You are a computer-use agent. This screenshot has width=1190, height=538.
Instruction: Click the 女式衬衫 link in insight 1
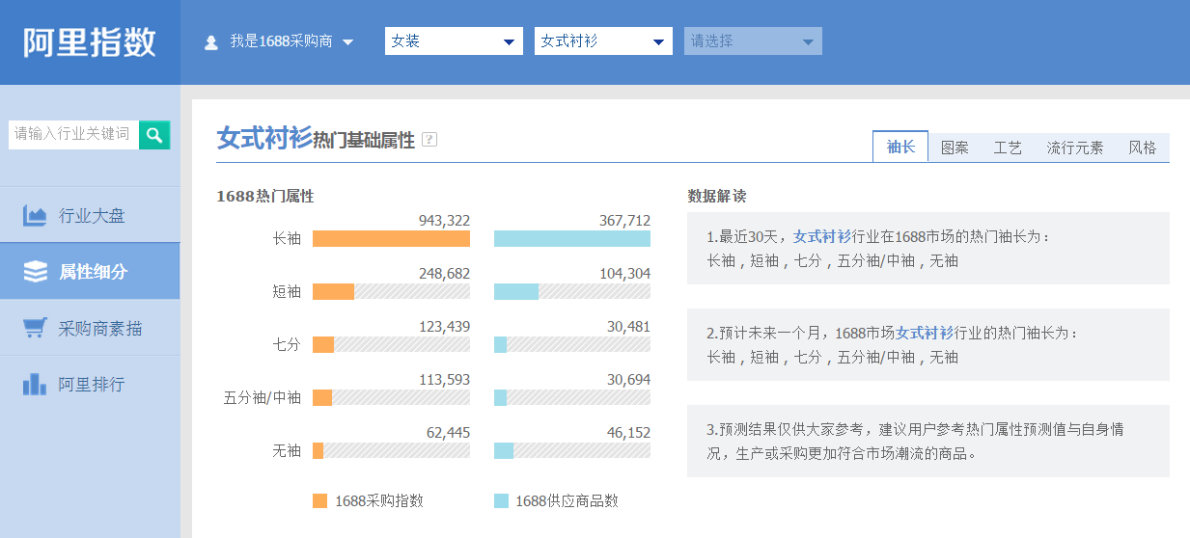[822, 237]
